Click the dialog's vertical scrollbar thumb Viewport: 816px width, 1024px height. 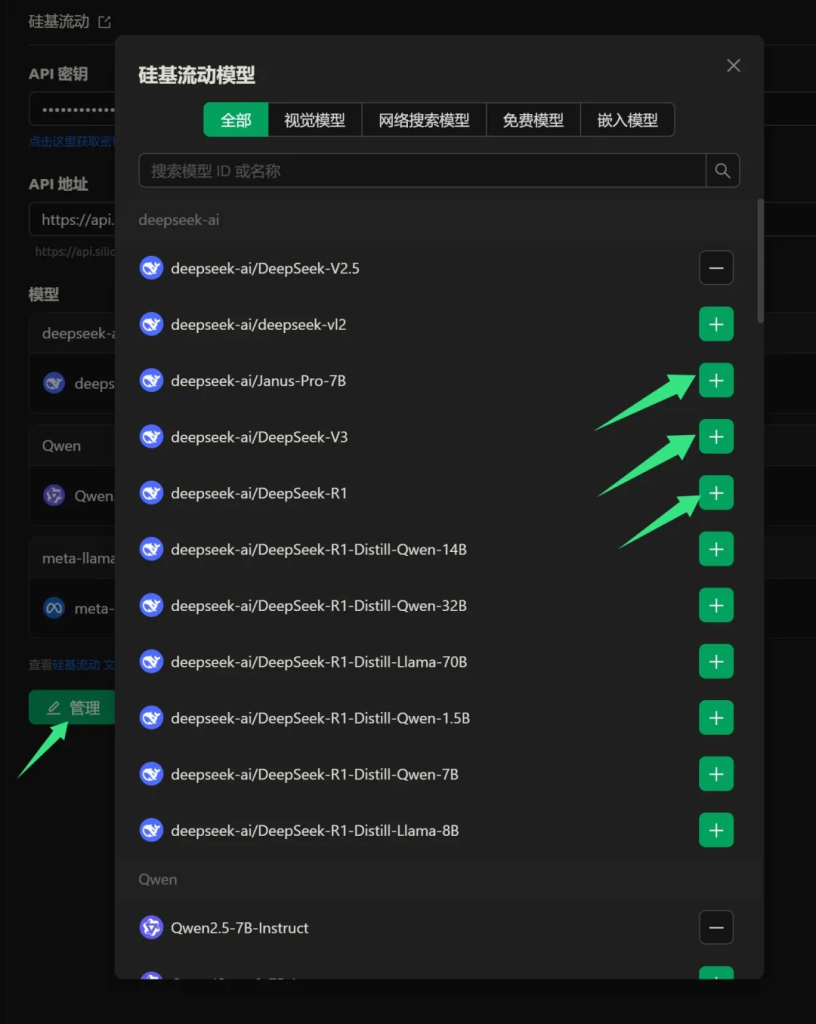coord(761,261)
